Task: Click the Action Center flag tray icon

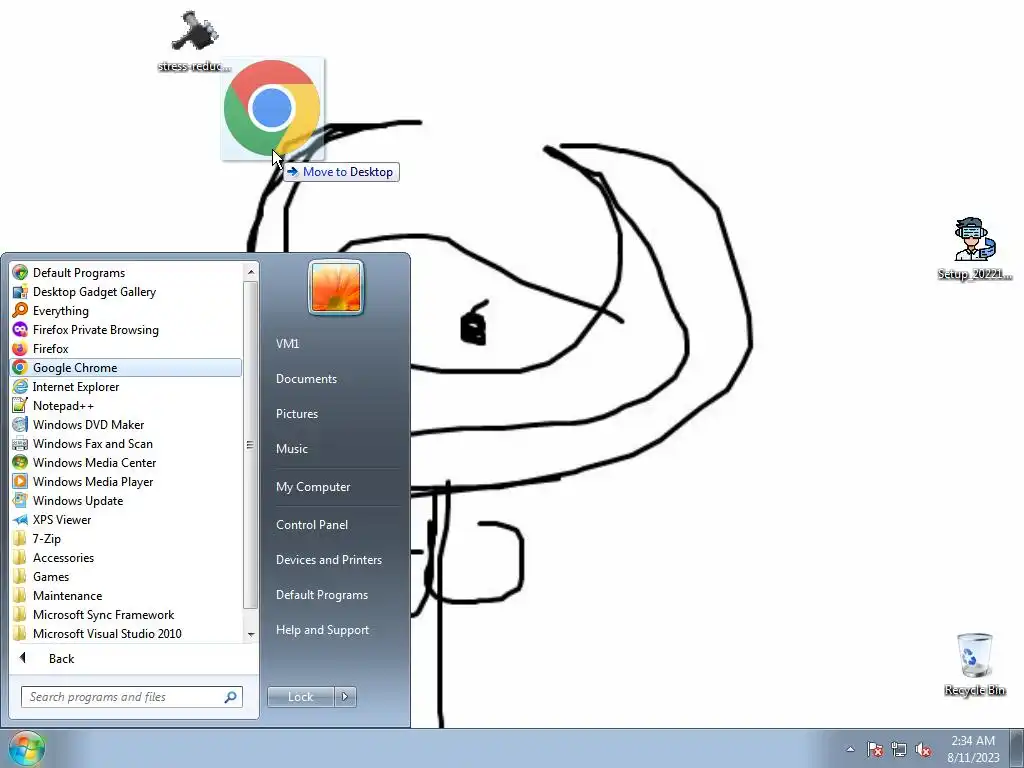Action: pyautogui.click(x=875, y=749)
